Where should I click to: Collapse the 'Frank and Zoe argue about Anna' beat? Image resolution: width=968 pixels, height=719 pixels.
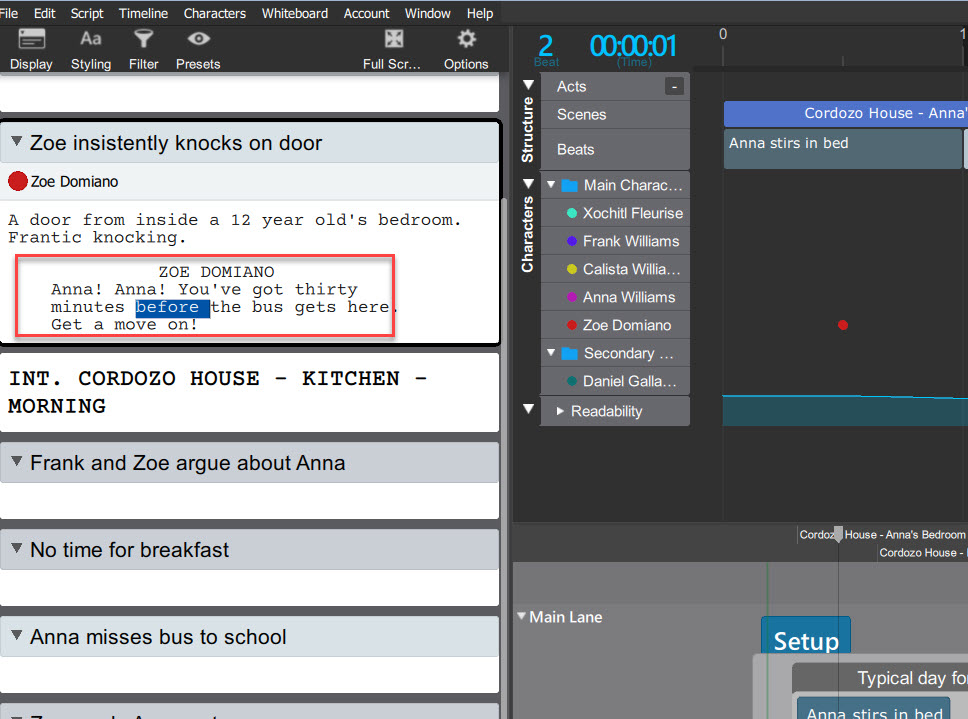pos(17,461)
